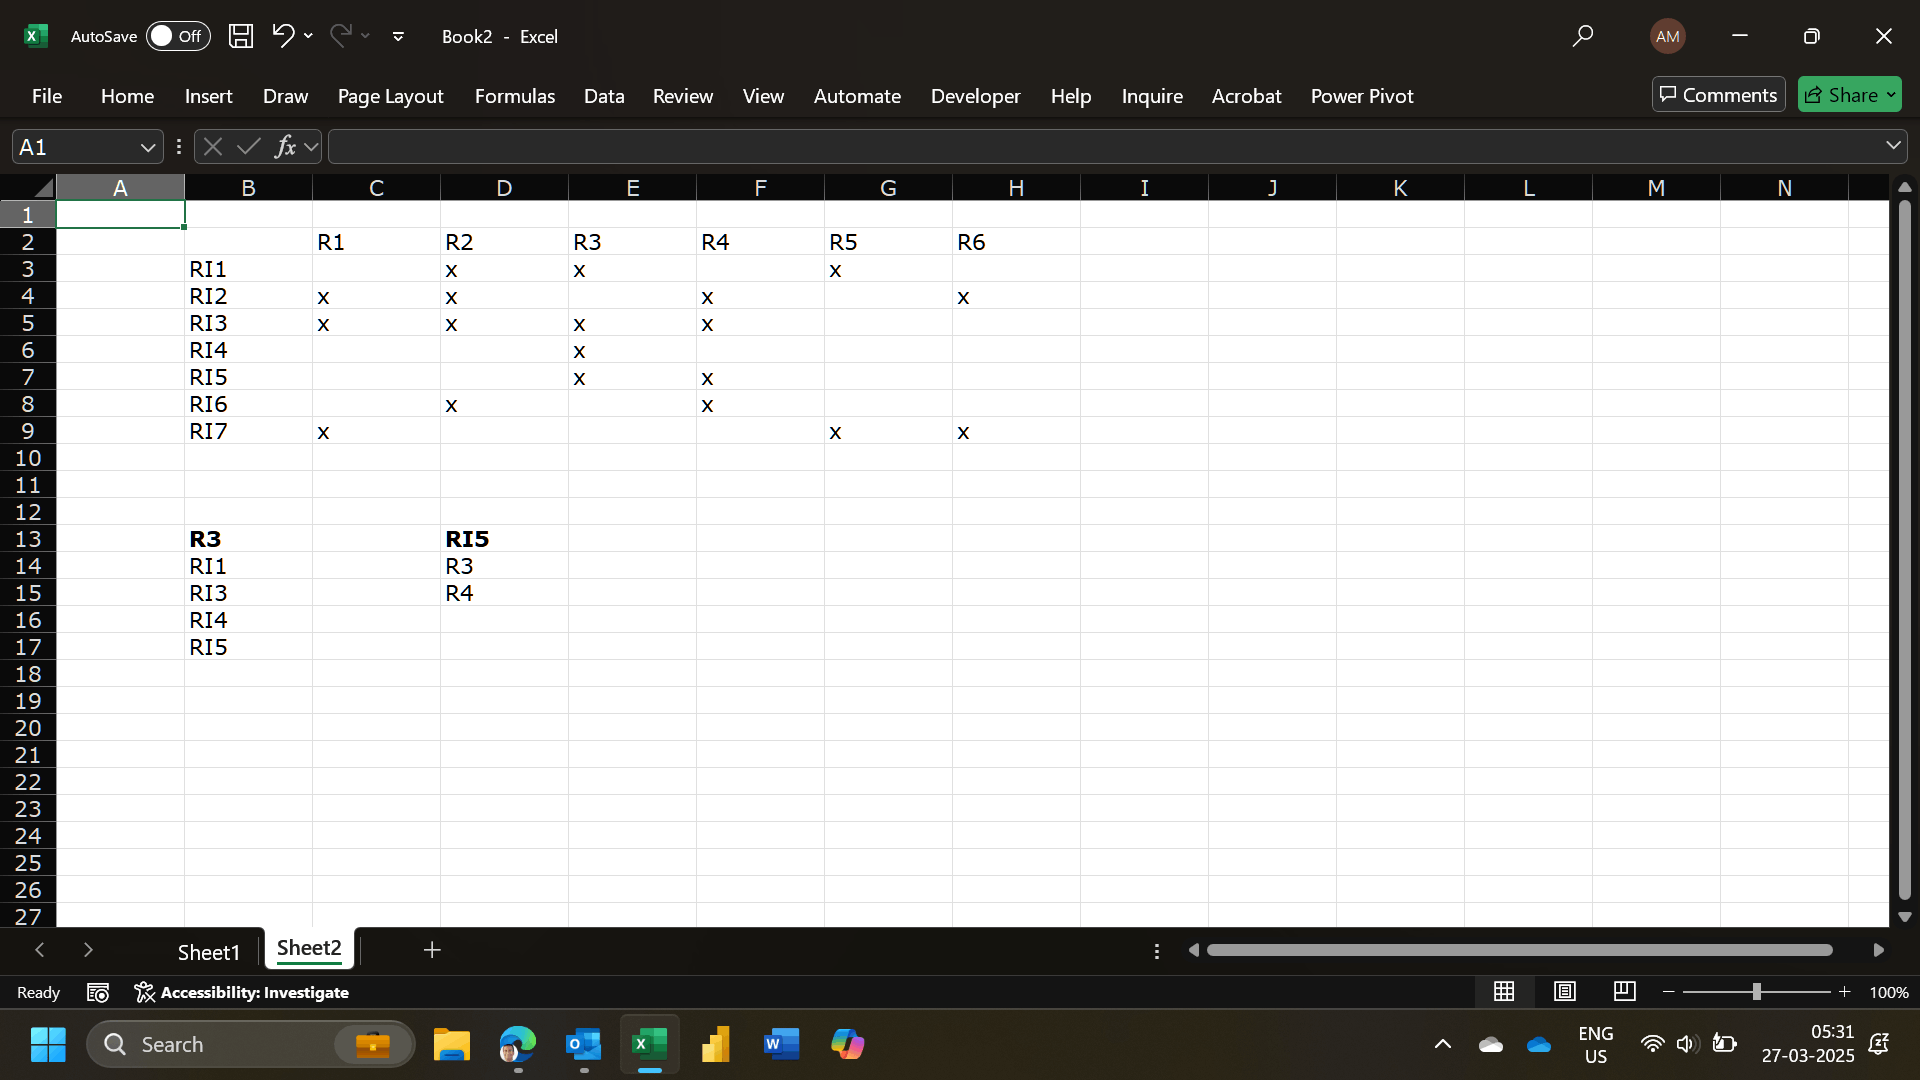Click the Insert Function fx icon
Screen dimensions: 1920x1080
click(x=285, y=147)
